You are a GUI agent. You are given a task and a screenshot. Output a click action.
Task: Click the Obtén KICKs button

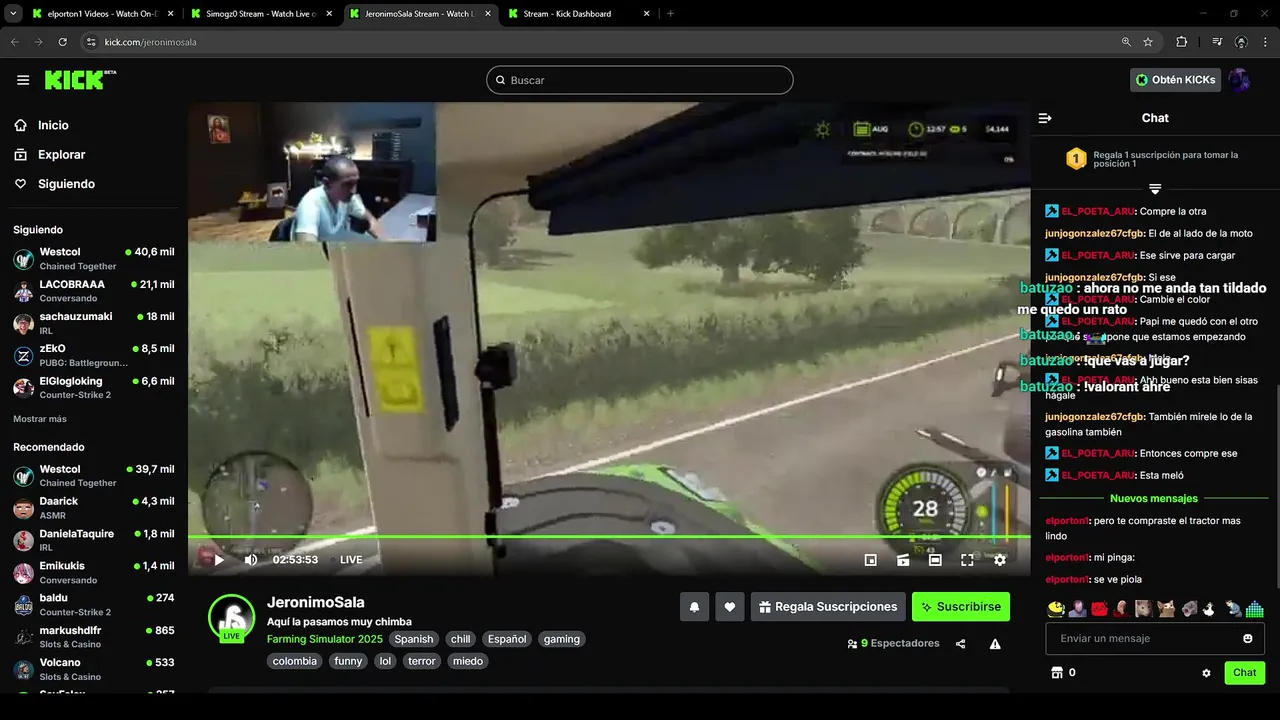(x=1176, y=80)
